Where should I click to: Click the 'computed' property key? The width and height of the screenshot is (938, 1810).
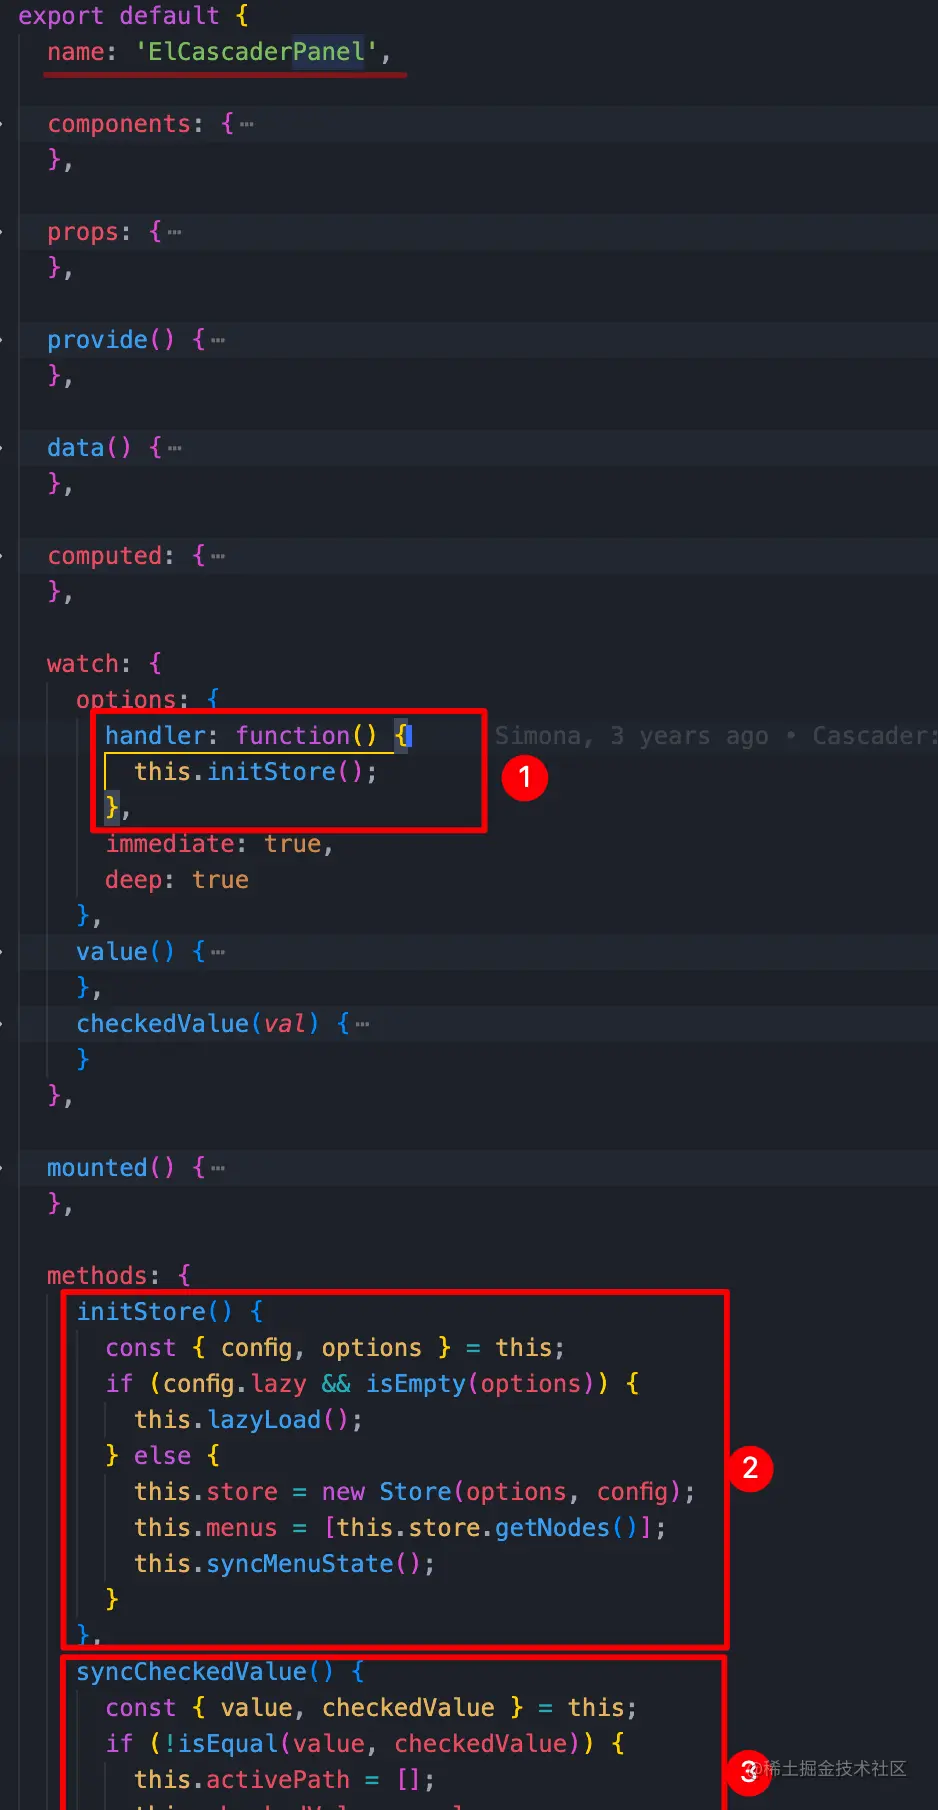104,556
